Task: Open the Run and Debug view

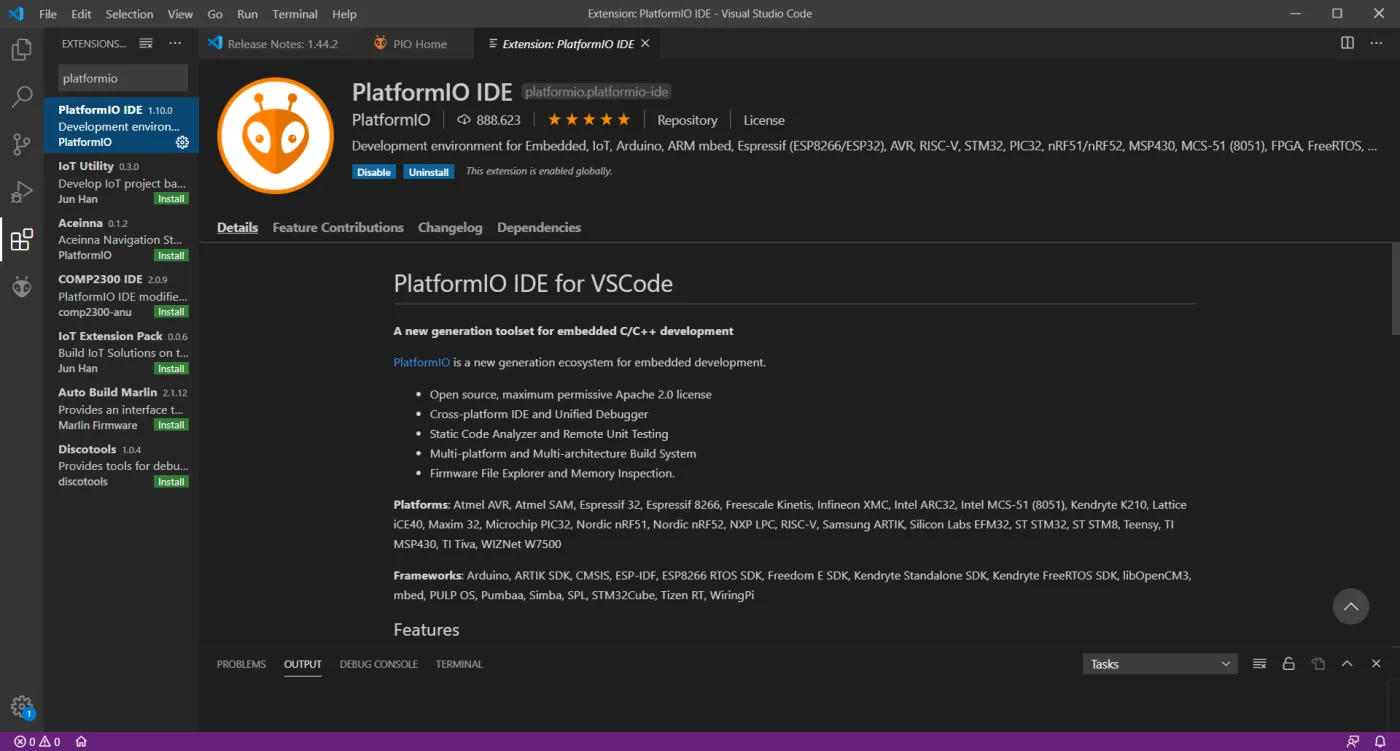Action: click(21, 192)
